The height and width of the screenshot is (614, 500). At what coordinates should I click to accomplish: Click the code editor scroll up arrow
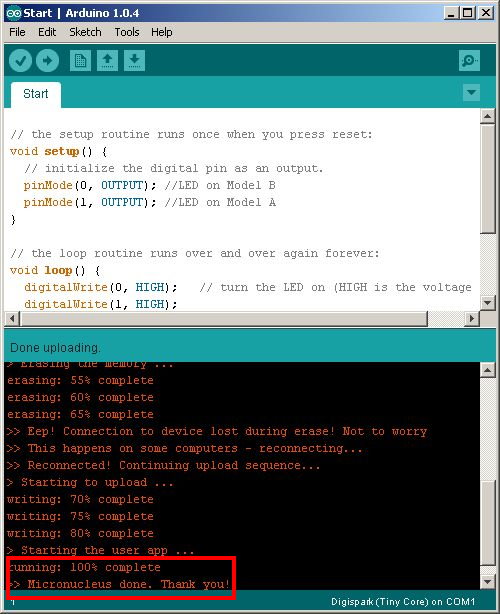click(x=487, y=116)
